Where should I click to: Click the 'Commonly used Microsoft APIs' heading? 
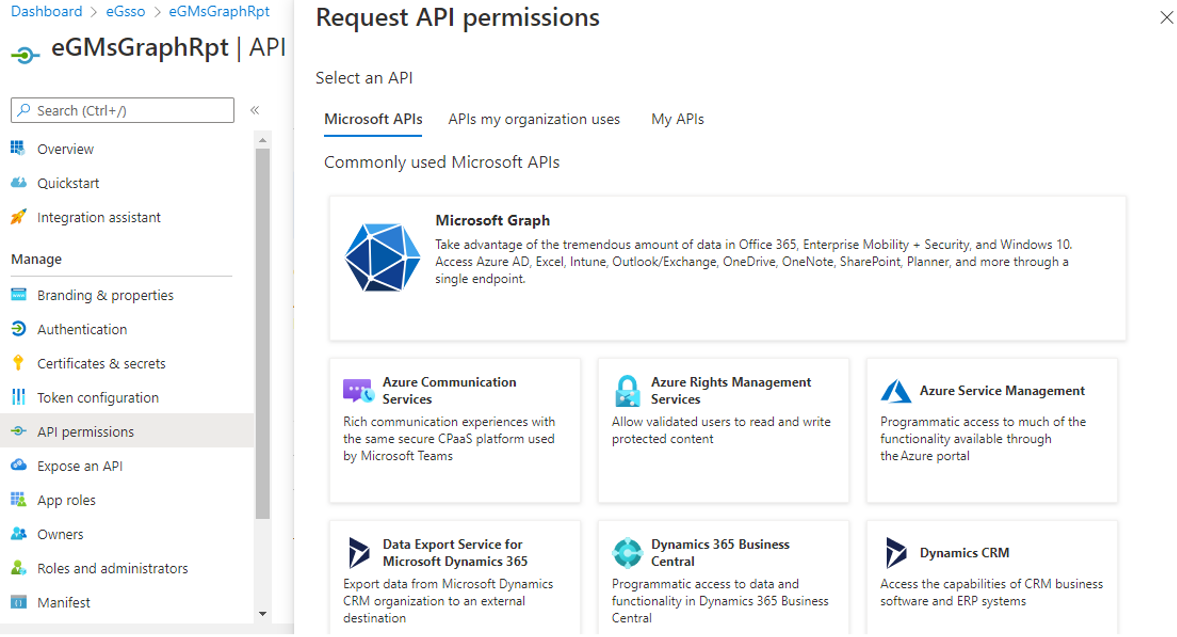click(x=441, y=162)
